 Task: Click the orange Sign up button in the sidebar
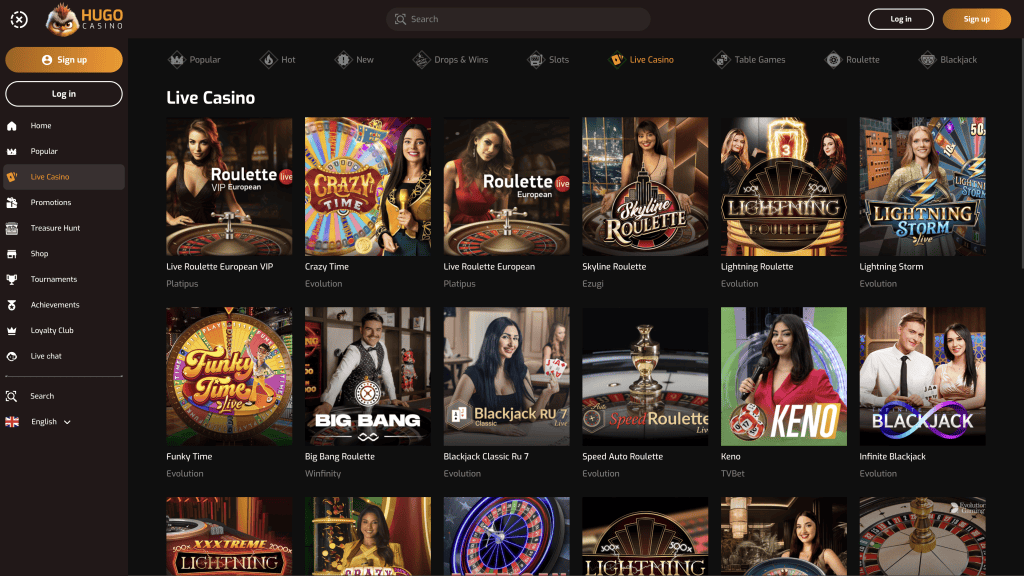(64, 59)
